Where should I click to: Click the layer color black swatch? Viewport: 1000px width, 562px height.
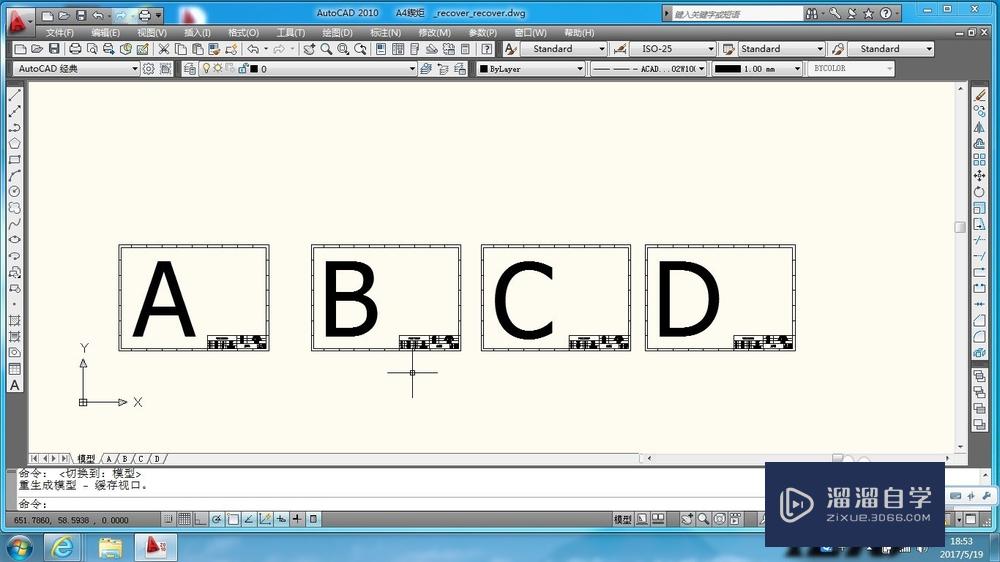pos(254,69)
